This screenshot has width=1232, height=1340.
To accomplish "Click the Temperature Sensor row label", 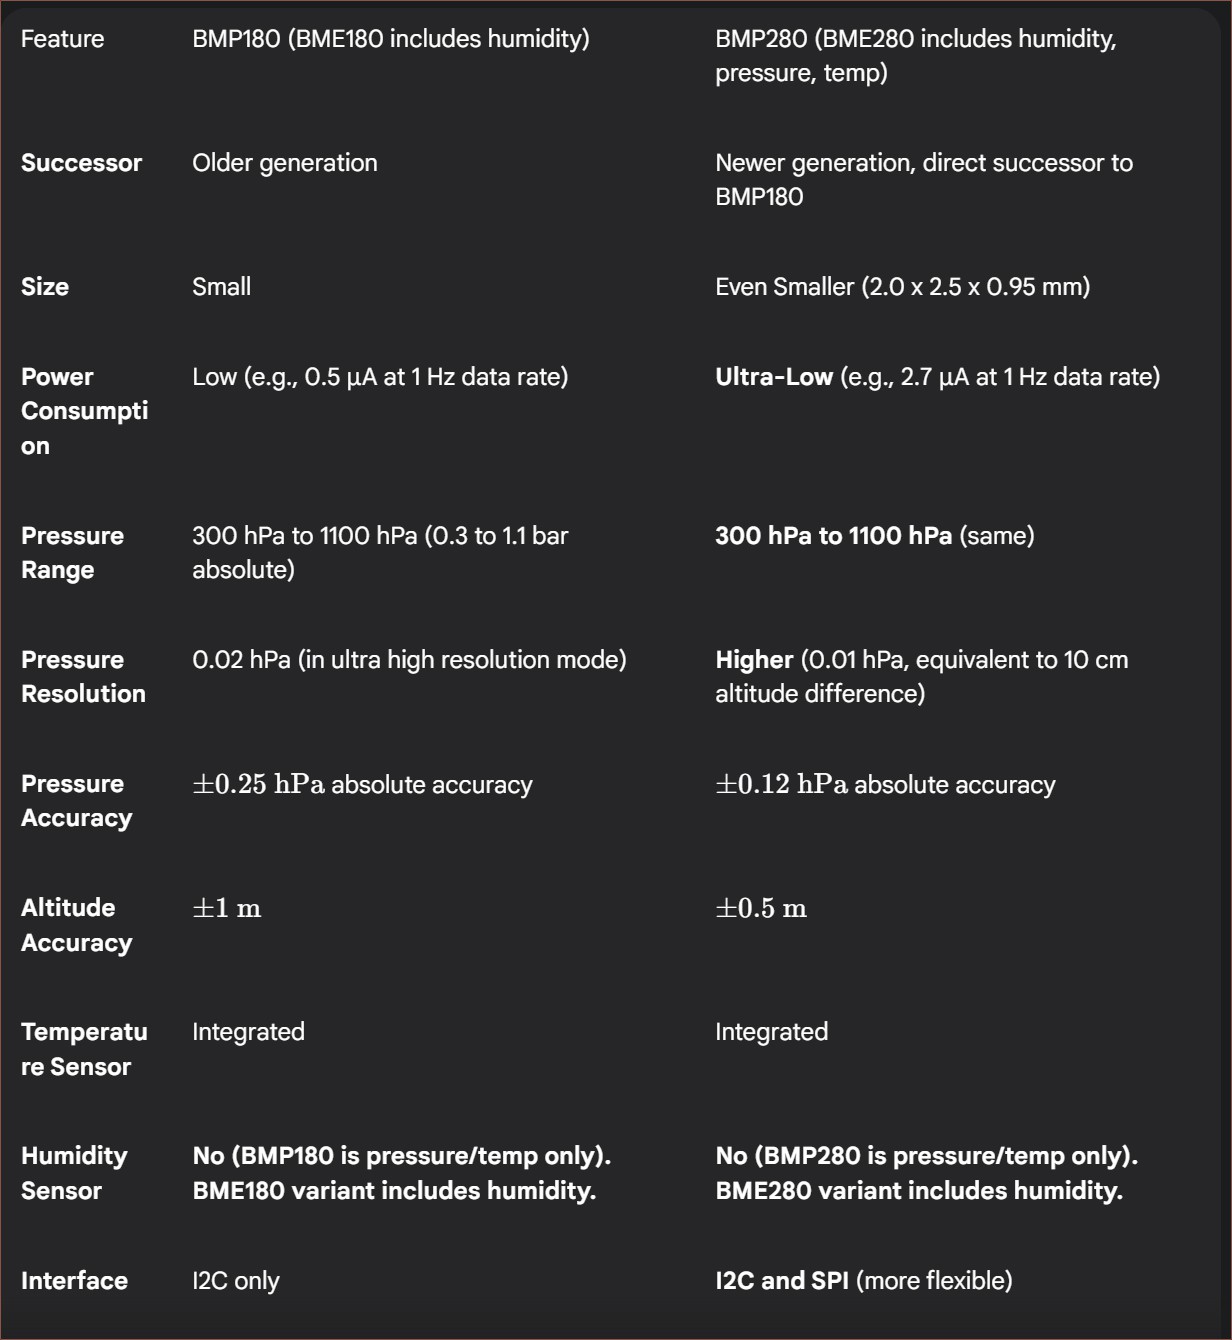I will 84,1049.
